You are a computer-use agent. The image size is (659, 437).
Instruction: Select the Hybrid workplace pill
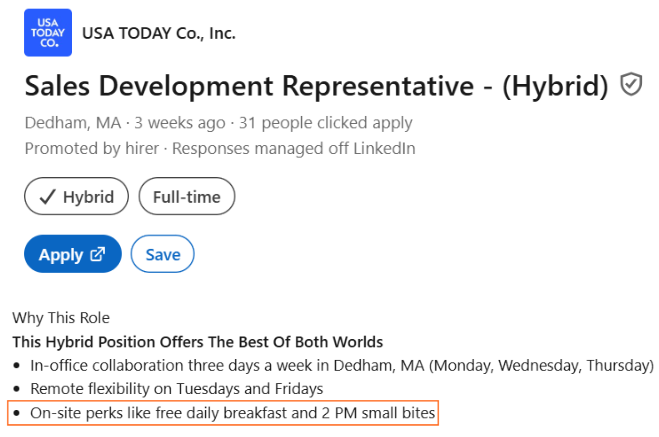pos(76,196)
